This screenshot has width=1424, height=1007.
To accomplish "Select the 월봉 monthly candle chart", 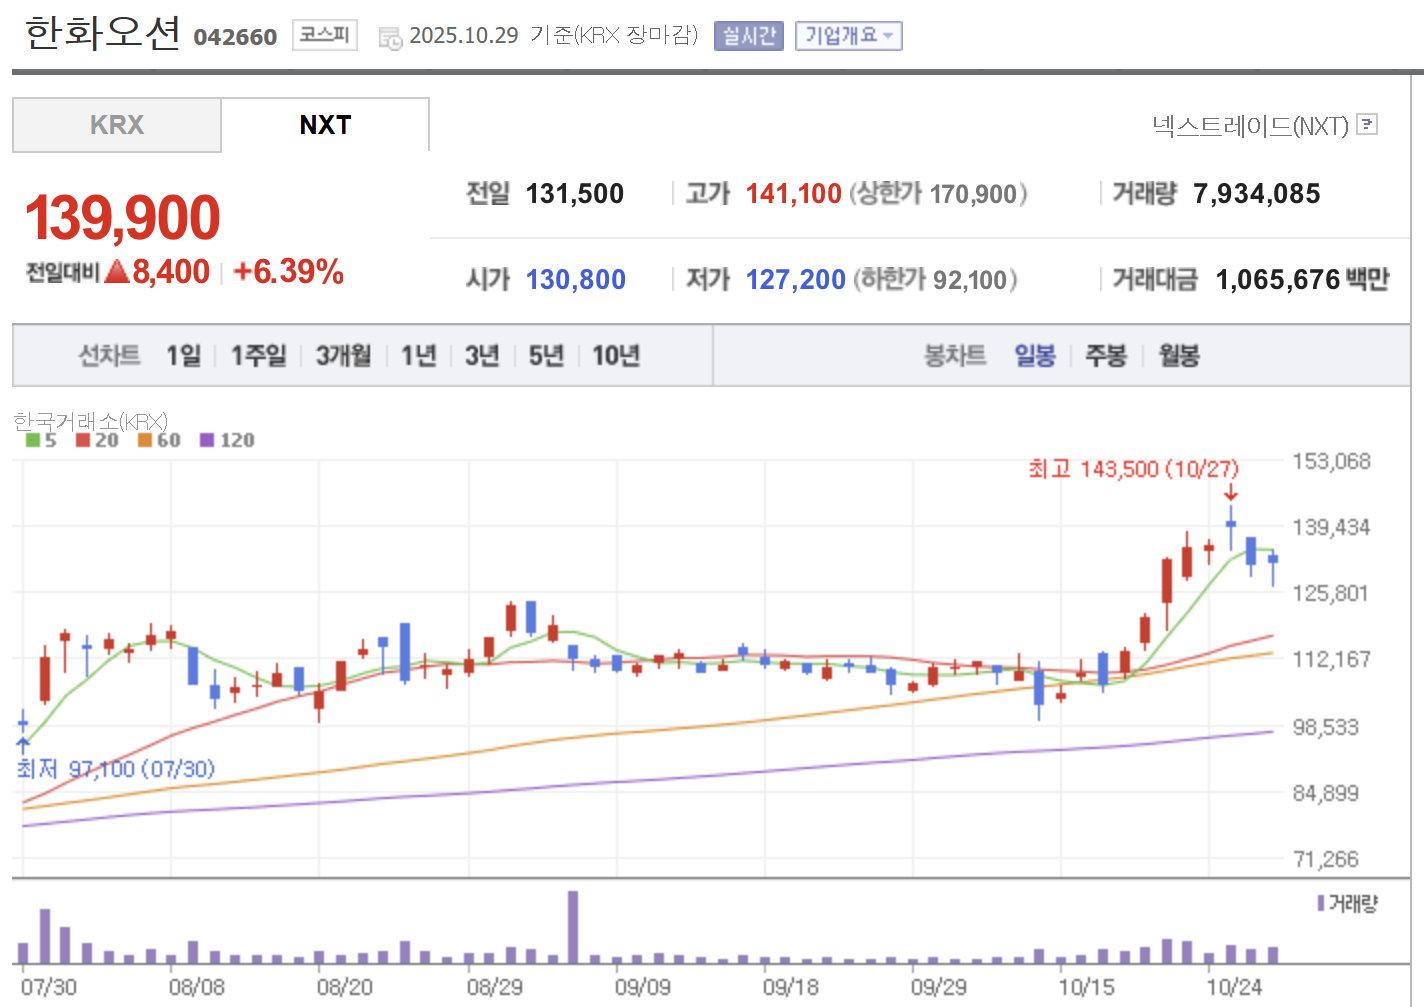I will point(1179,355).
